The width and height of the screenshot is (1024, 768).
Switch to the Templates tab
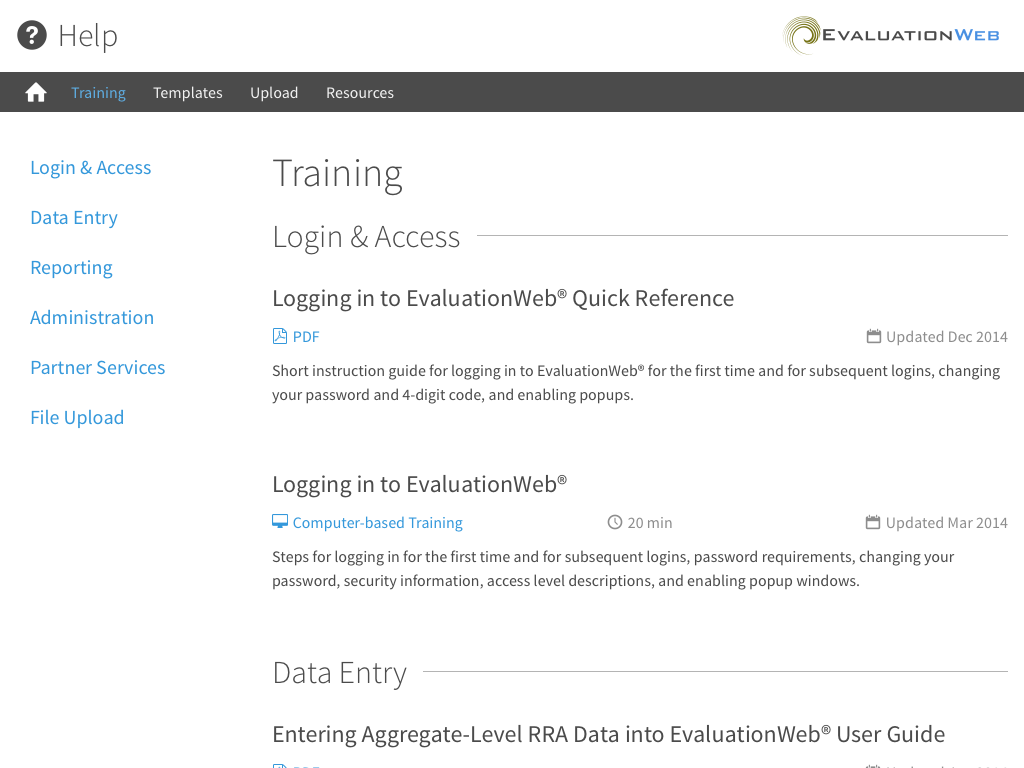(x=188, y=93)
